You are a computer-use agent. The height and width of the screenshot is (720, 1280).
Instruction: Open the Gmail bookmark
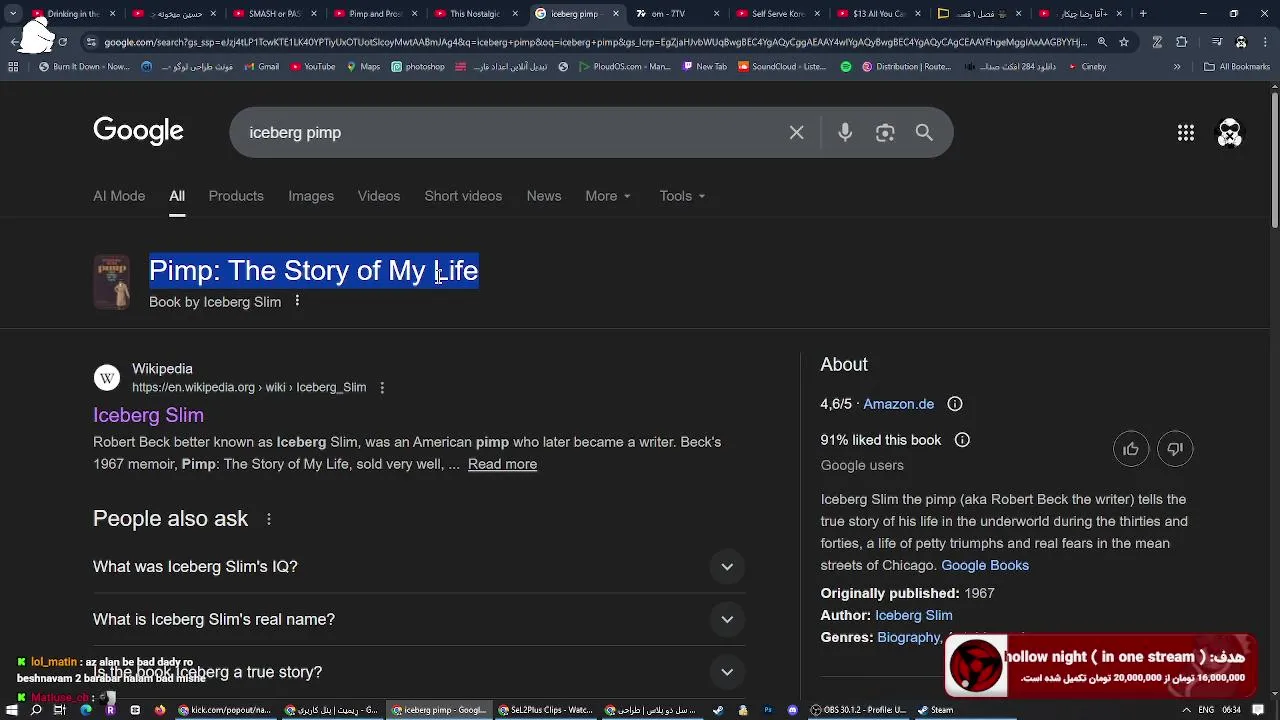[x=261, y=67]
